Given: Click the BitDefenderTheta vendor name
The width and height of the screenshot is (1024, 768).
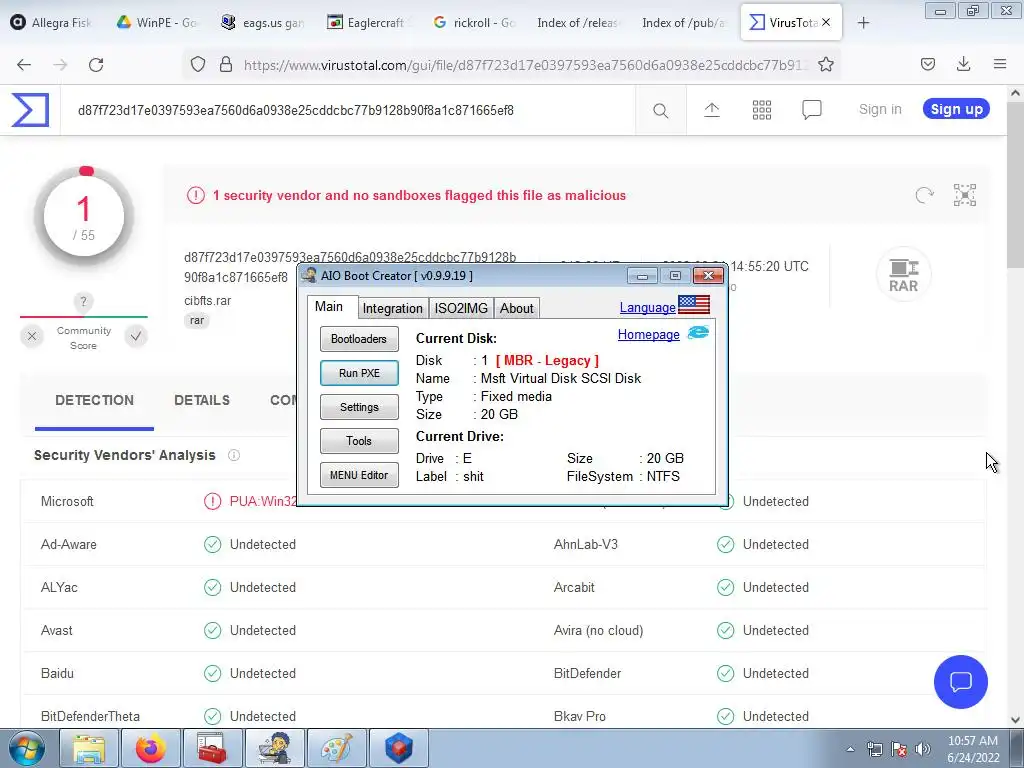Looking at the screenshot, I should point(90,716).
